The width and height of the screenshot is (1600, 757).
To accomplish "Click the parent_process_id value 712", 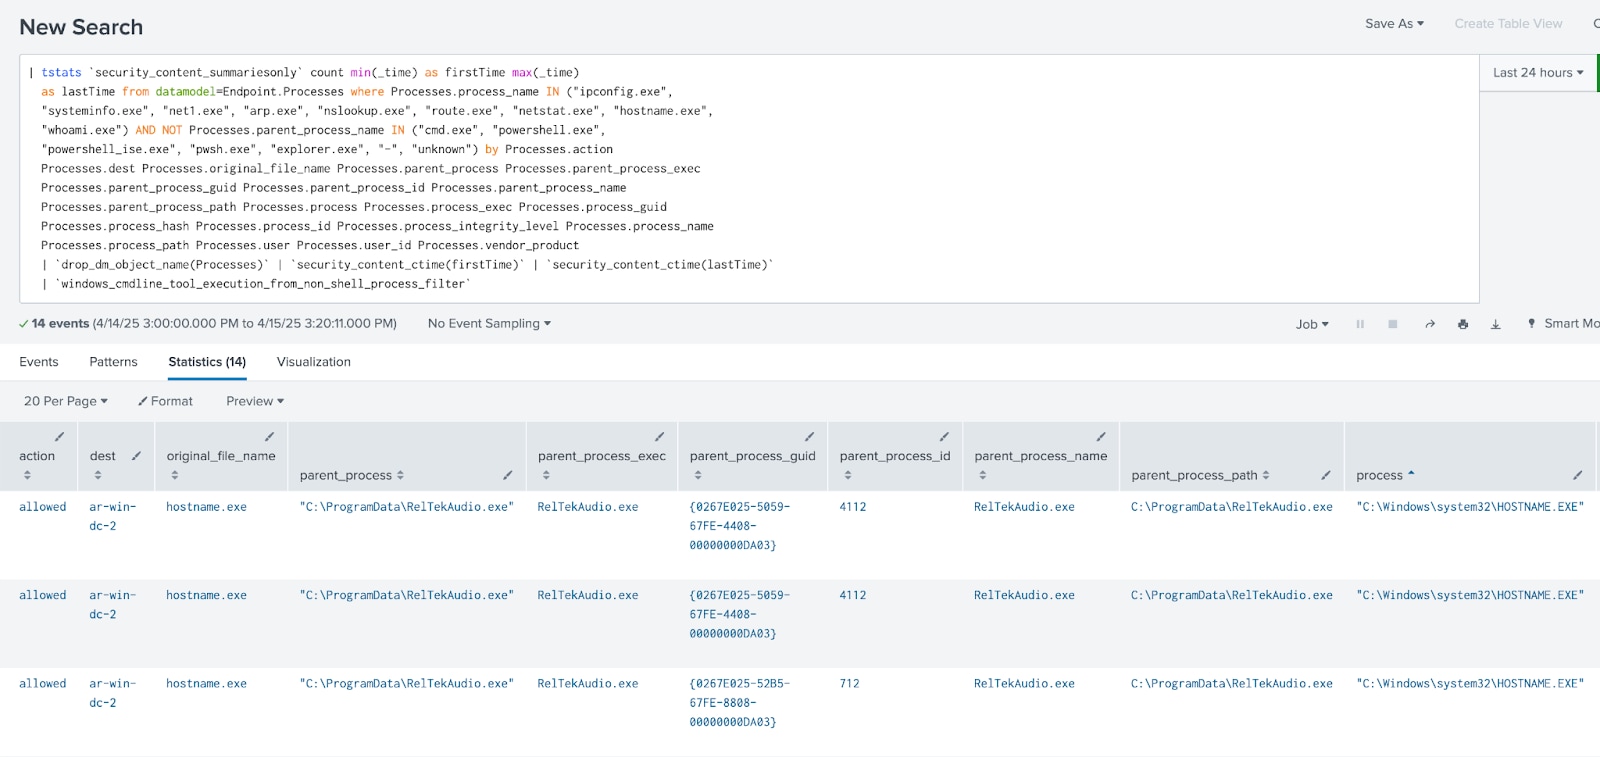I will point(849,684).
